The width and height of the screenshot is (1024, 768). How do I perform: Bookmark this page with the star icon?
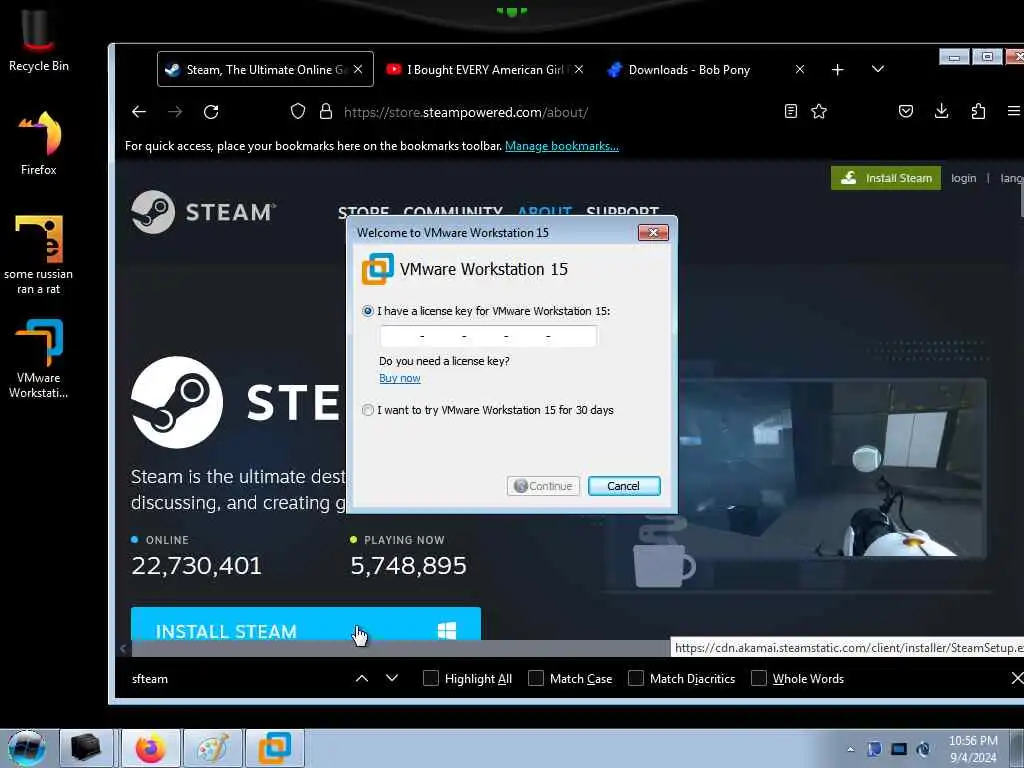819,112
